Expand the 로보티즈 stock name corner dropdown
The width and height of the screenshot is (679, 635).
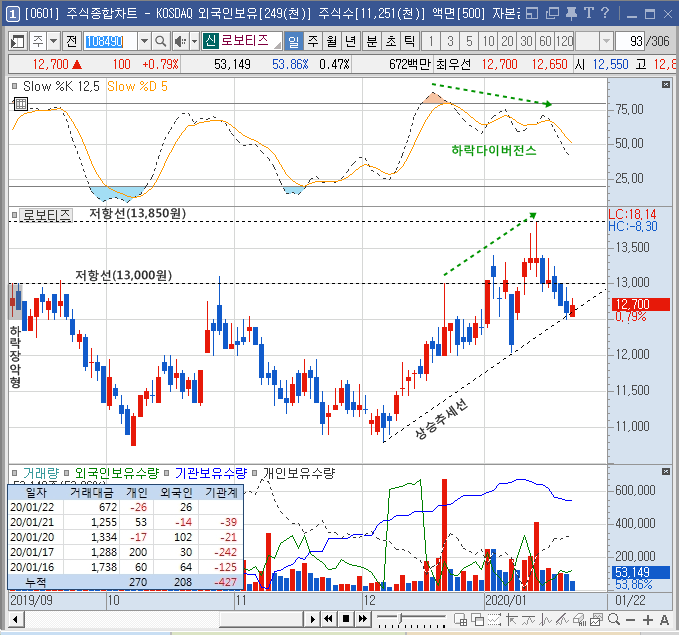[278, 46]
